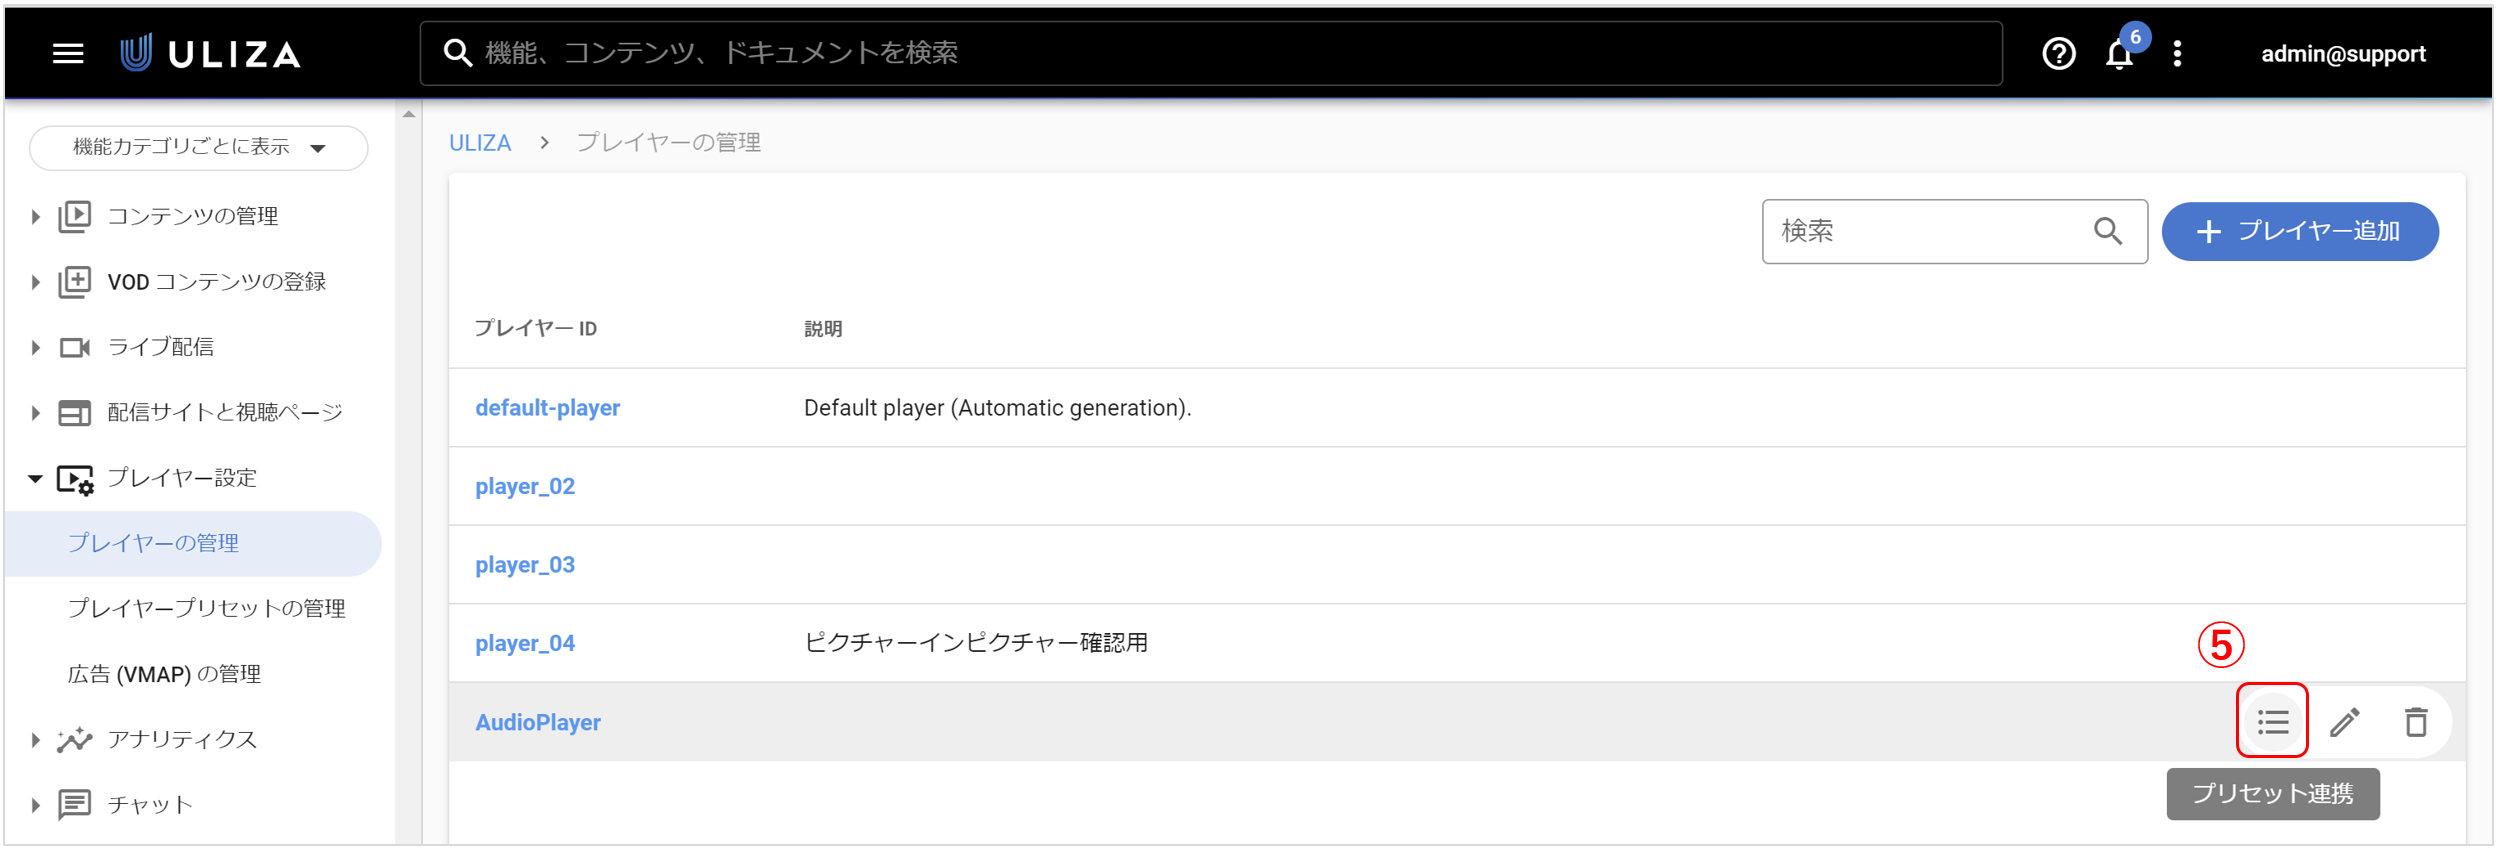Select プレイヤープリセットの管理 in the sidebar
This screenshot has width=2501, height=856.
[x=207, y=609]
